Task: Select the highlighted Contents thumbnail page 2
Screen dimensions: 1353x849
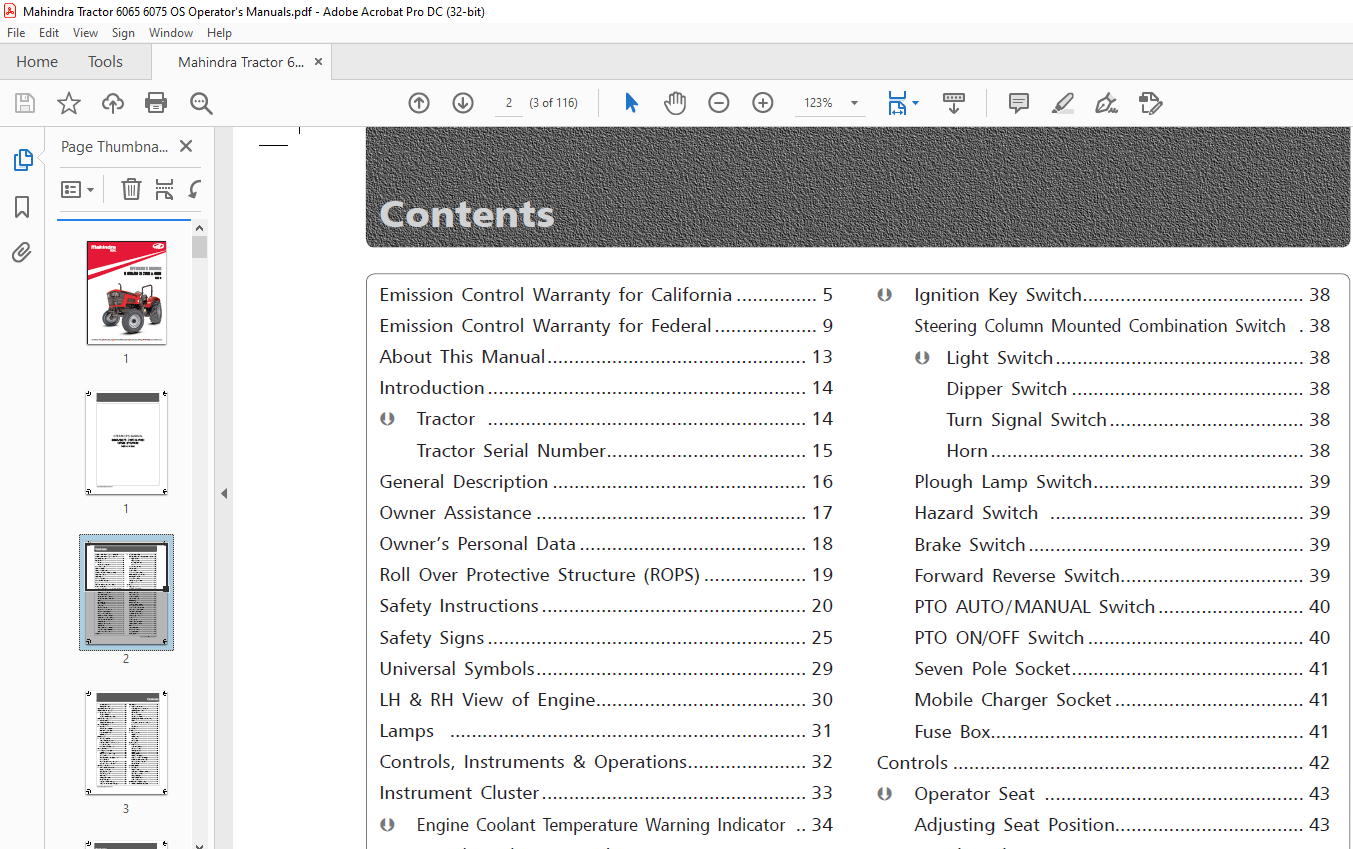Action: [126, 592]
